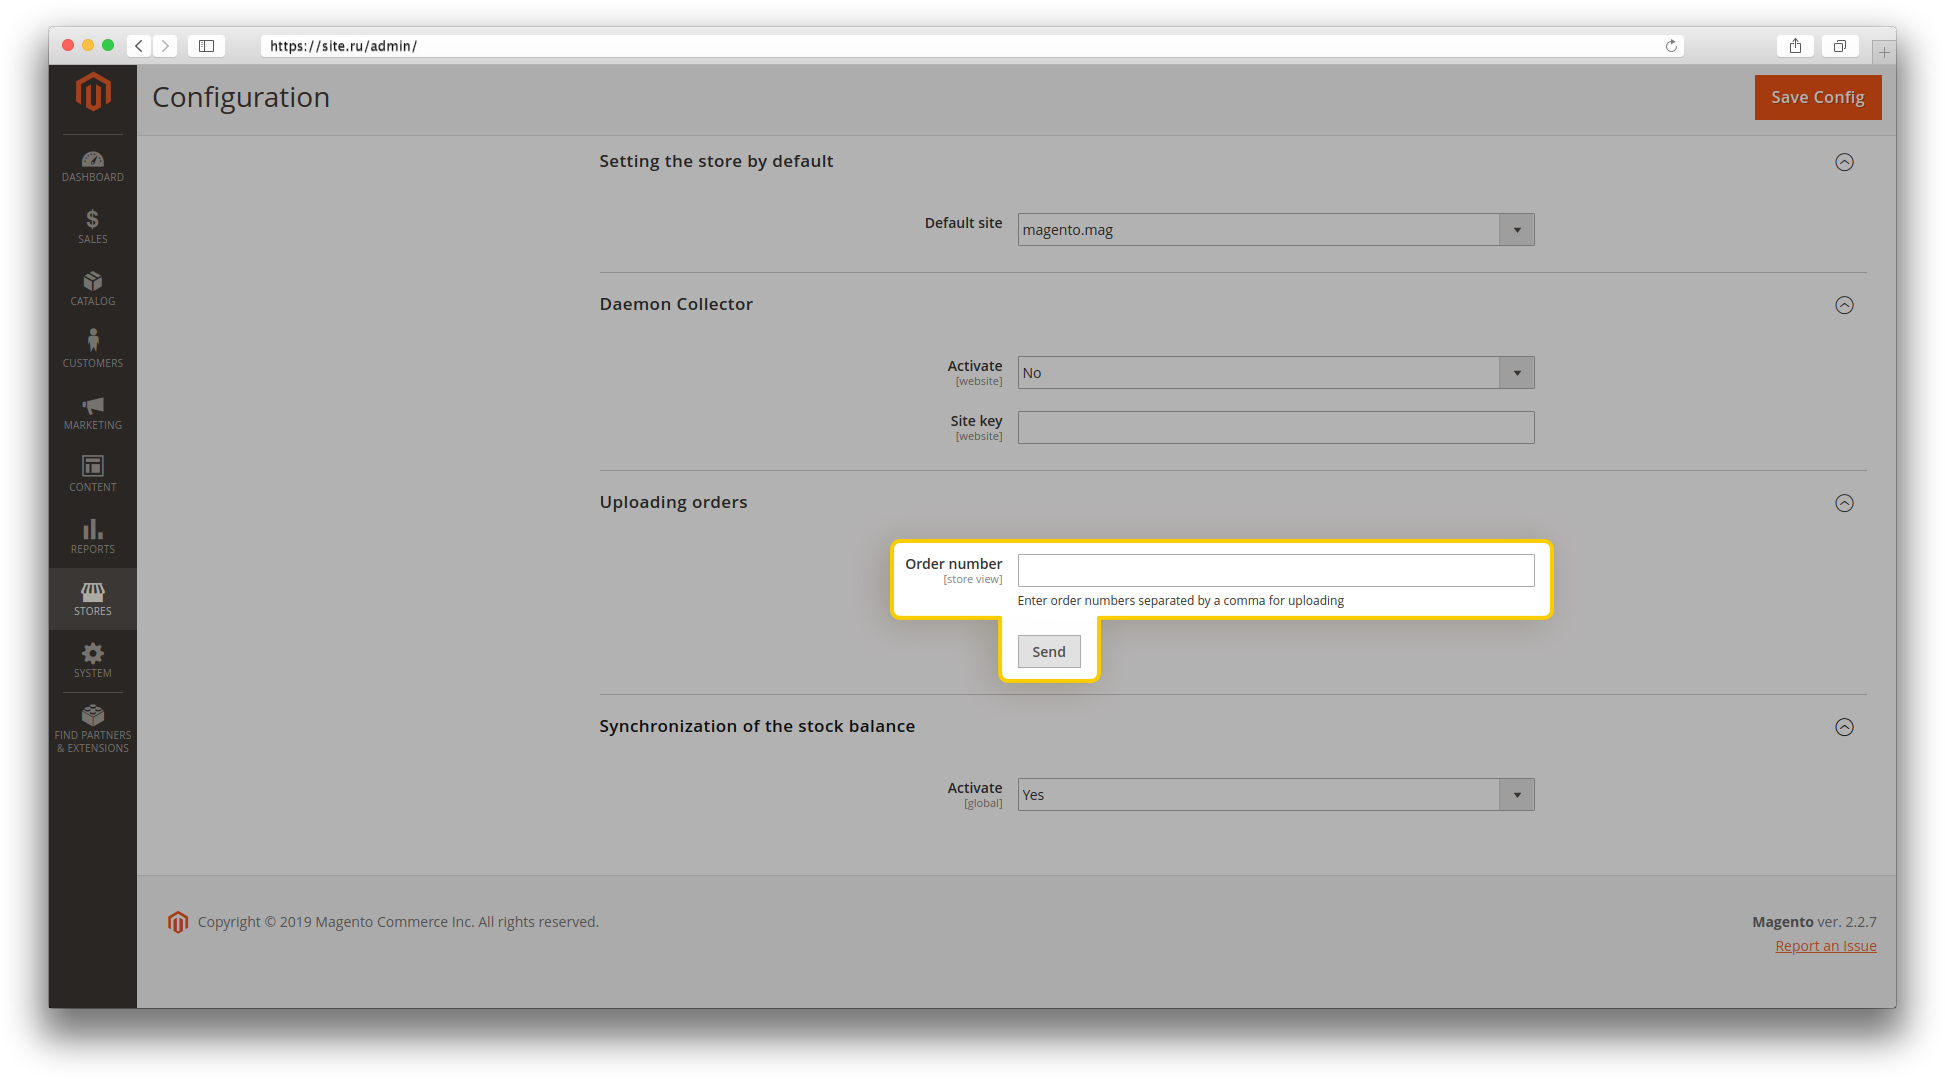Open the Magento logo home icon
Viewport: 1945px width, 1079px height.
pos(93,92)
